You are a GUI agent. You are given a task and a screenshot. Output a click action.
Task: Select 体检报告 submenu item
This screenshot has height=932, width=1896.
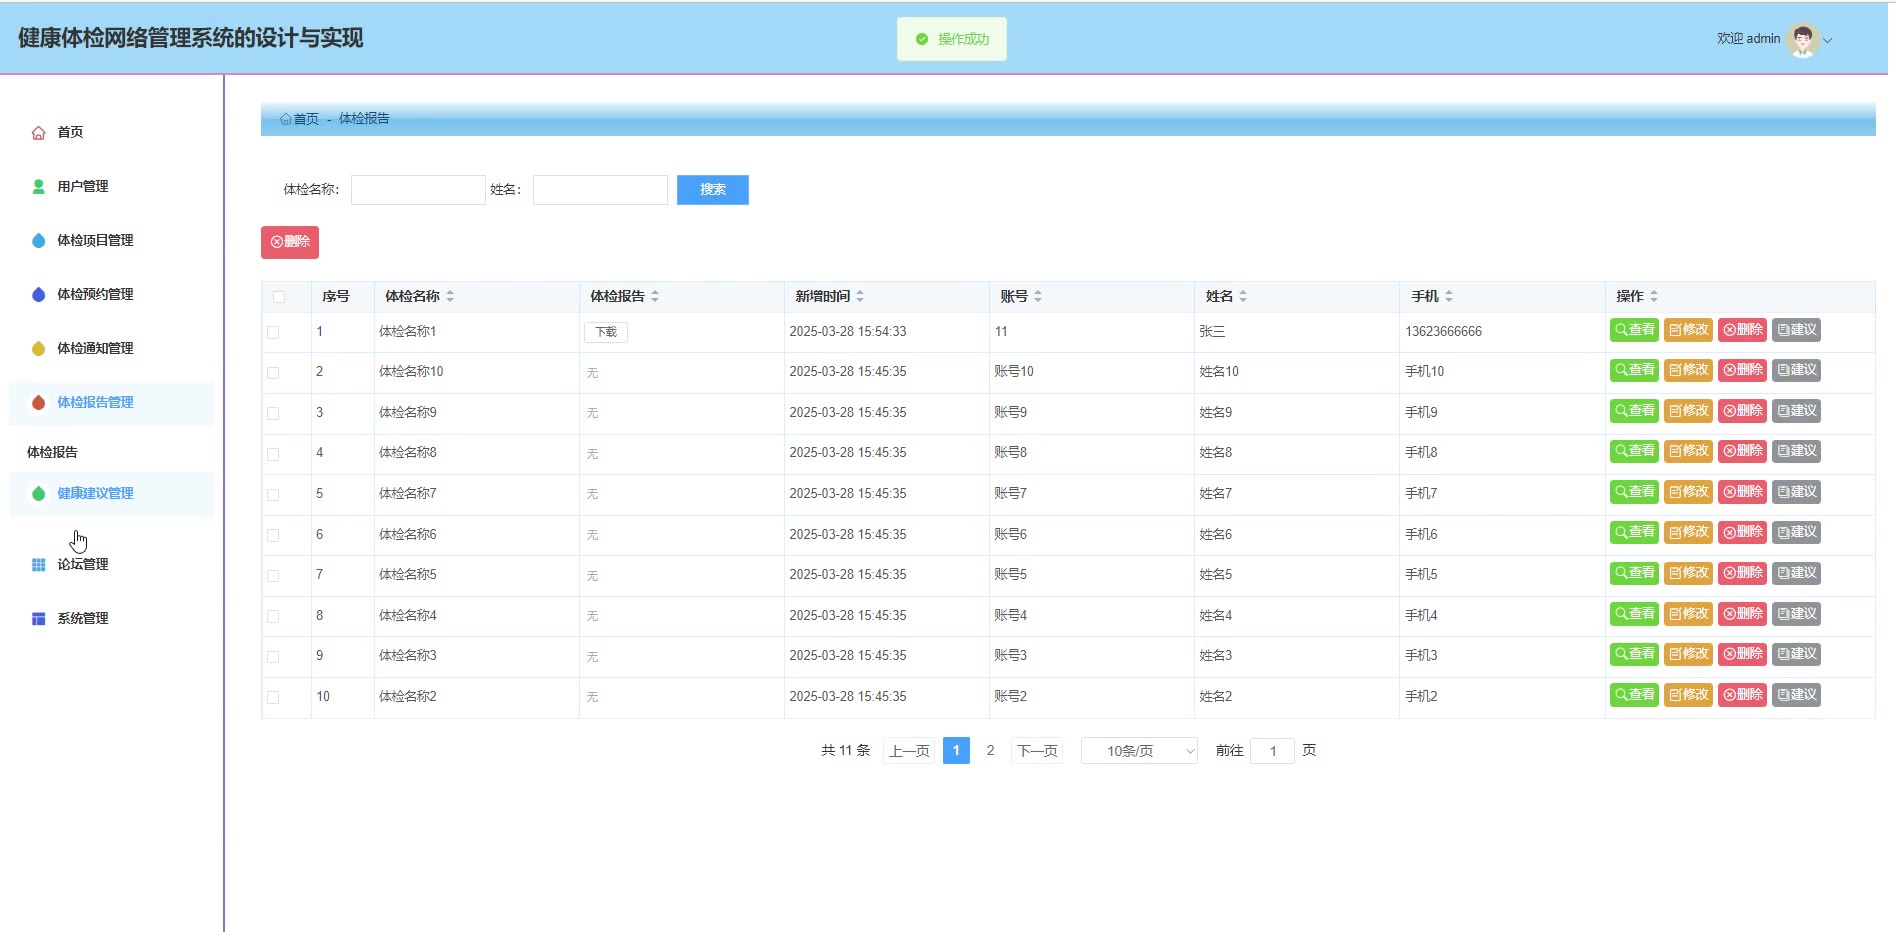tap(53, 452)
